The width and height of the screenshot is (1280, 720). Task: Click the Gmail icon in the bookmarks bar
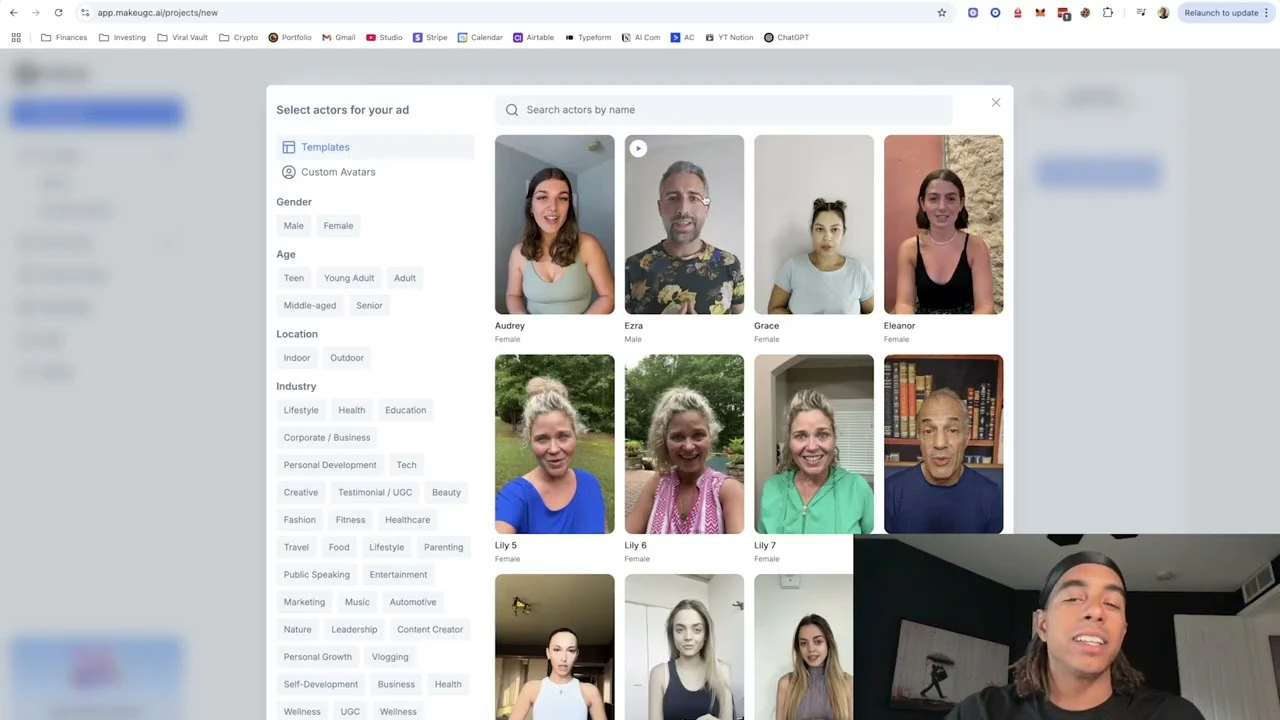point(328,37)
